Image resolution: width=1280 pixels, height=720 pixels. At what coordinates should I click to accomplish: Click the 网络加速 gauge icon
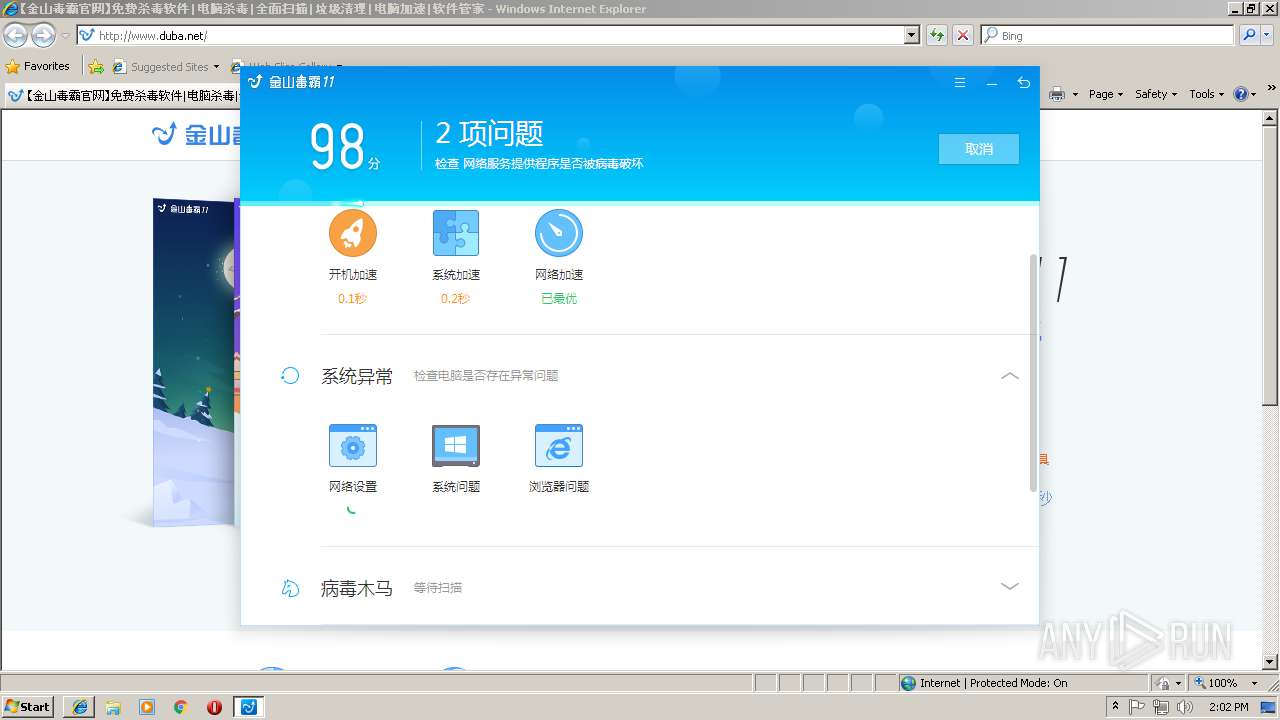click(559, 233)
